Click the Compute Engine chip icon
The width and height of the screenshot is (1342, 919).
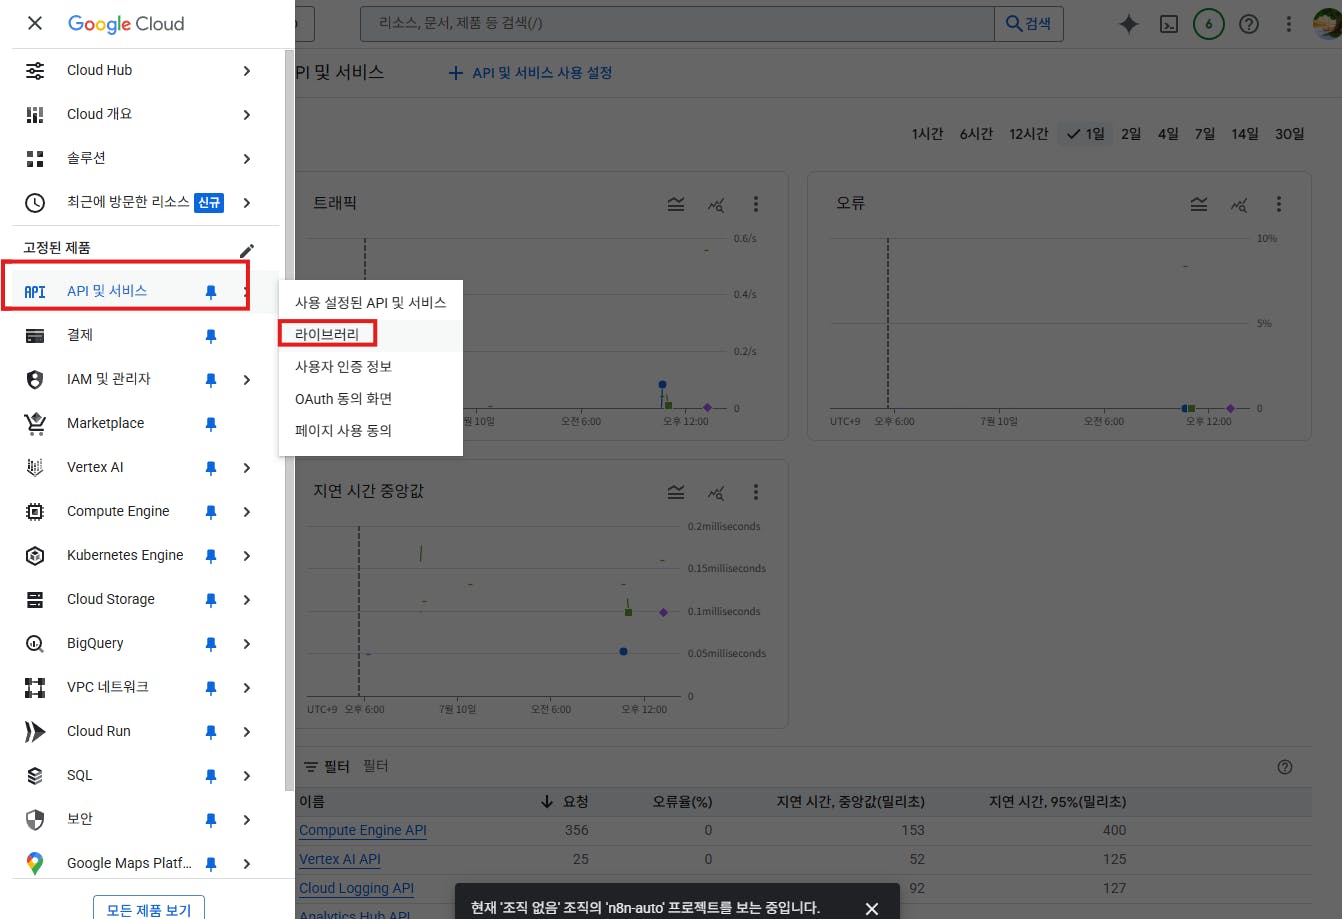point(35,512)
